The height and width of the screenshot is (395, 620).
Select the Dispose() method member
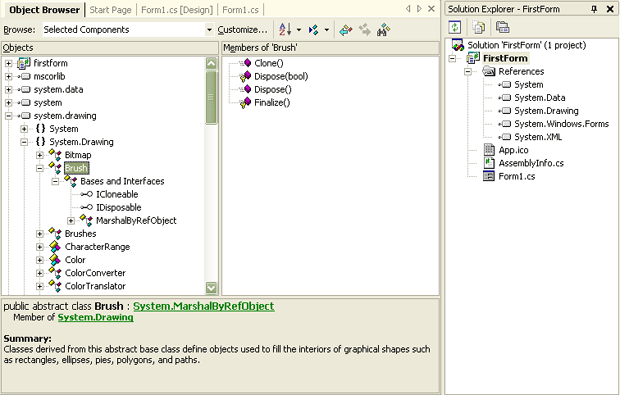coord(273,89)
